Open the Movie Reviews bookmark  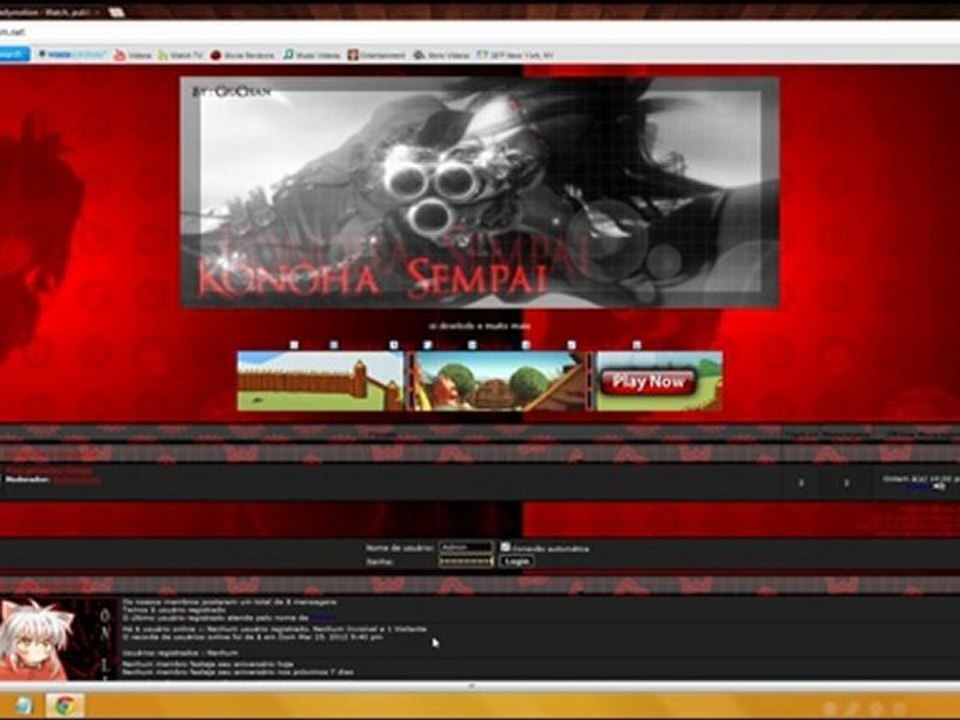point(242,55)
